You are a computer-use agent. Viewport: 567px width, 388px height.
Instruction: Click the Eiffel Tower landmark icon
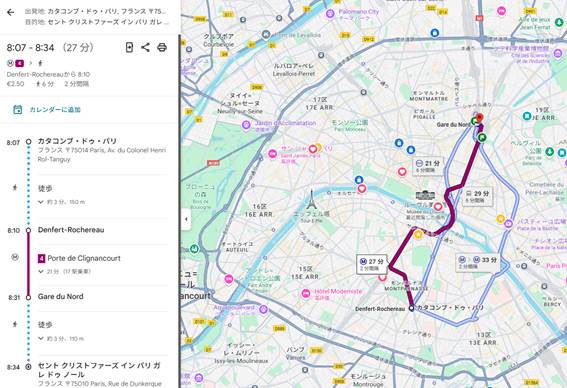coord(311,200)
